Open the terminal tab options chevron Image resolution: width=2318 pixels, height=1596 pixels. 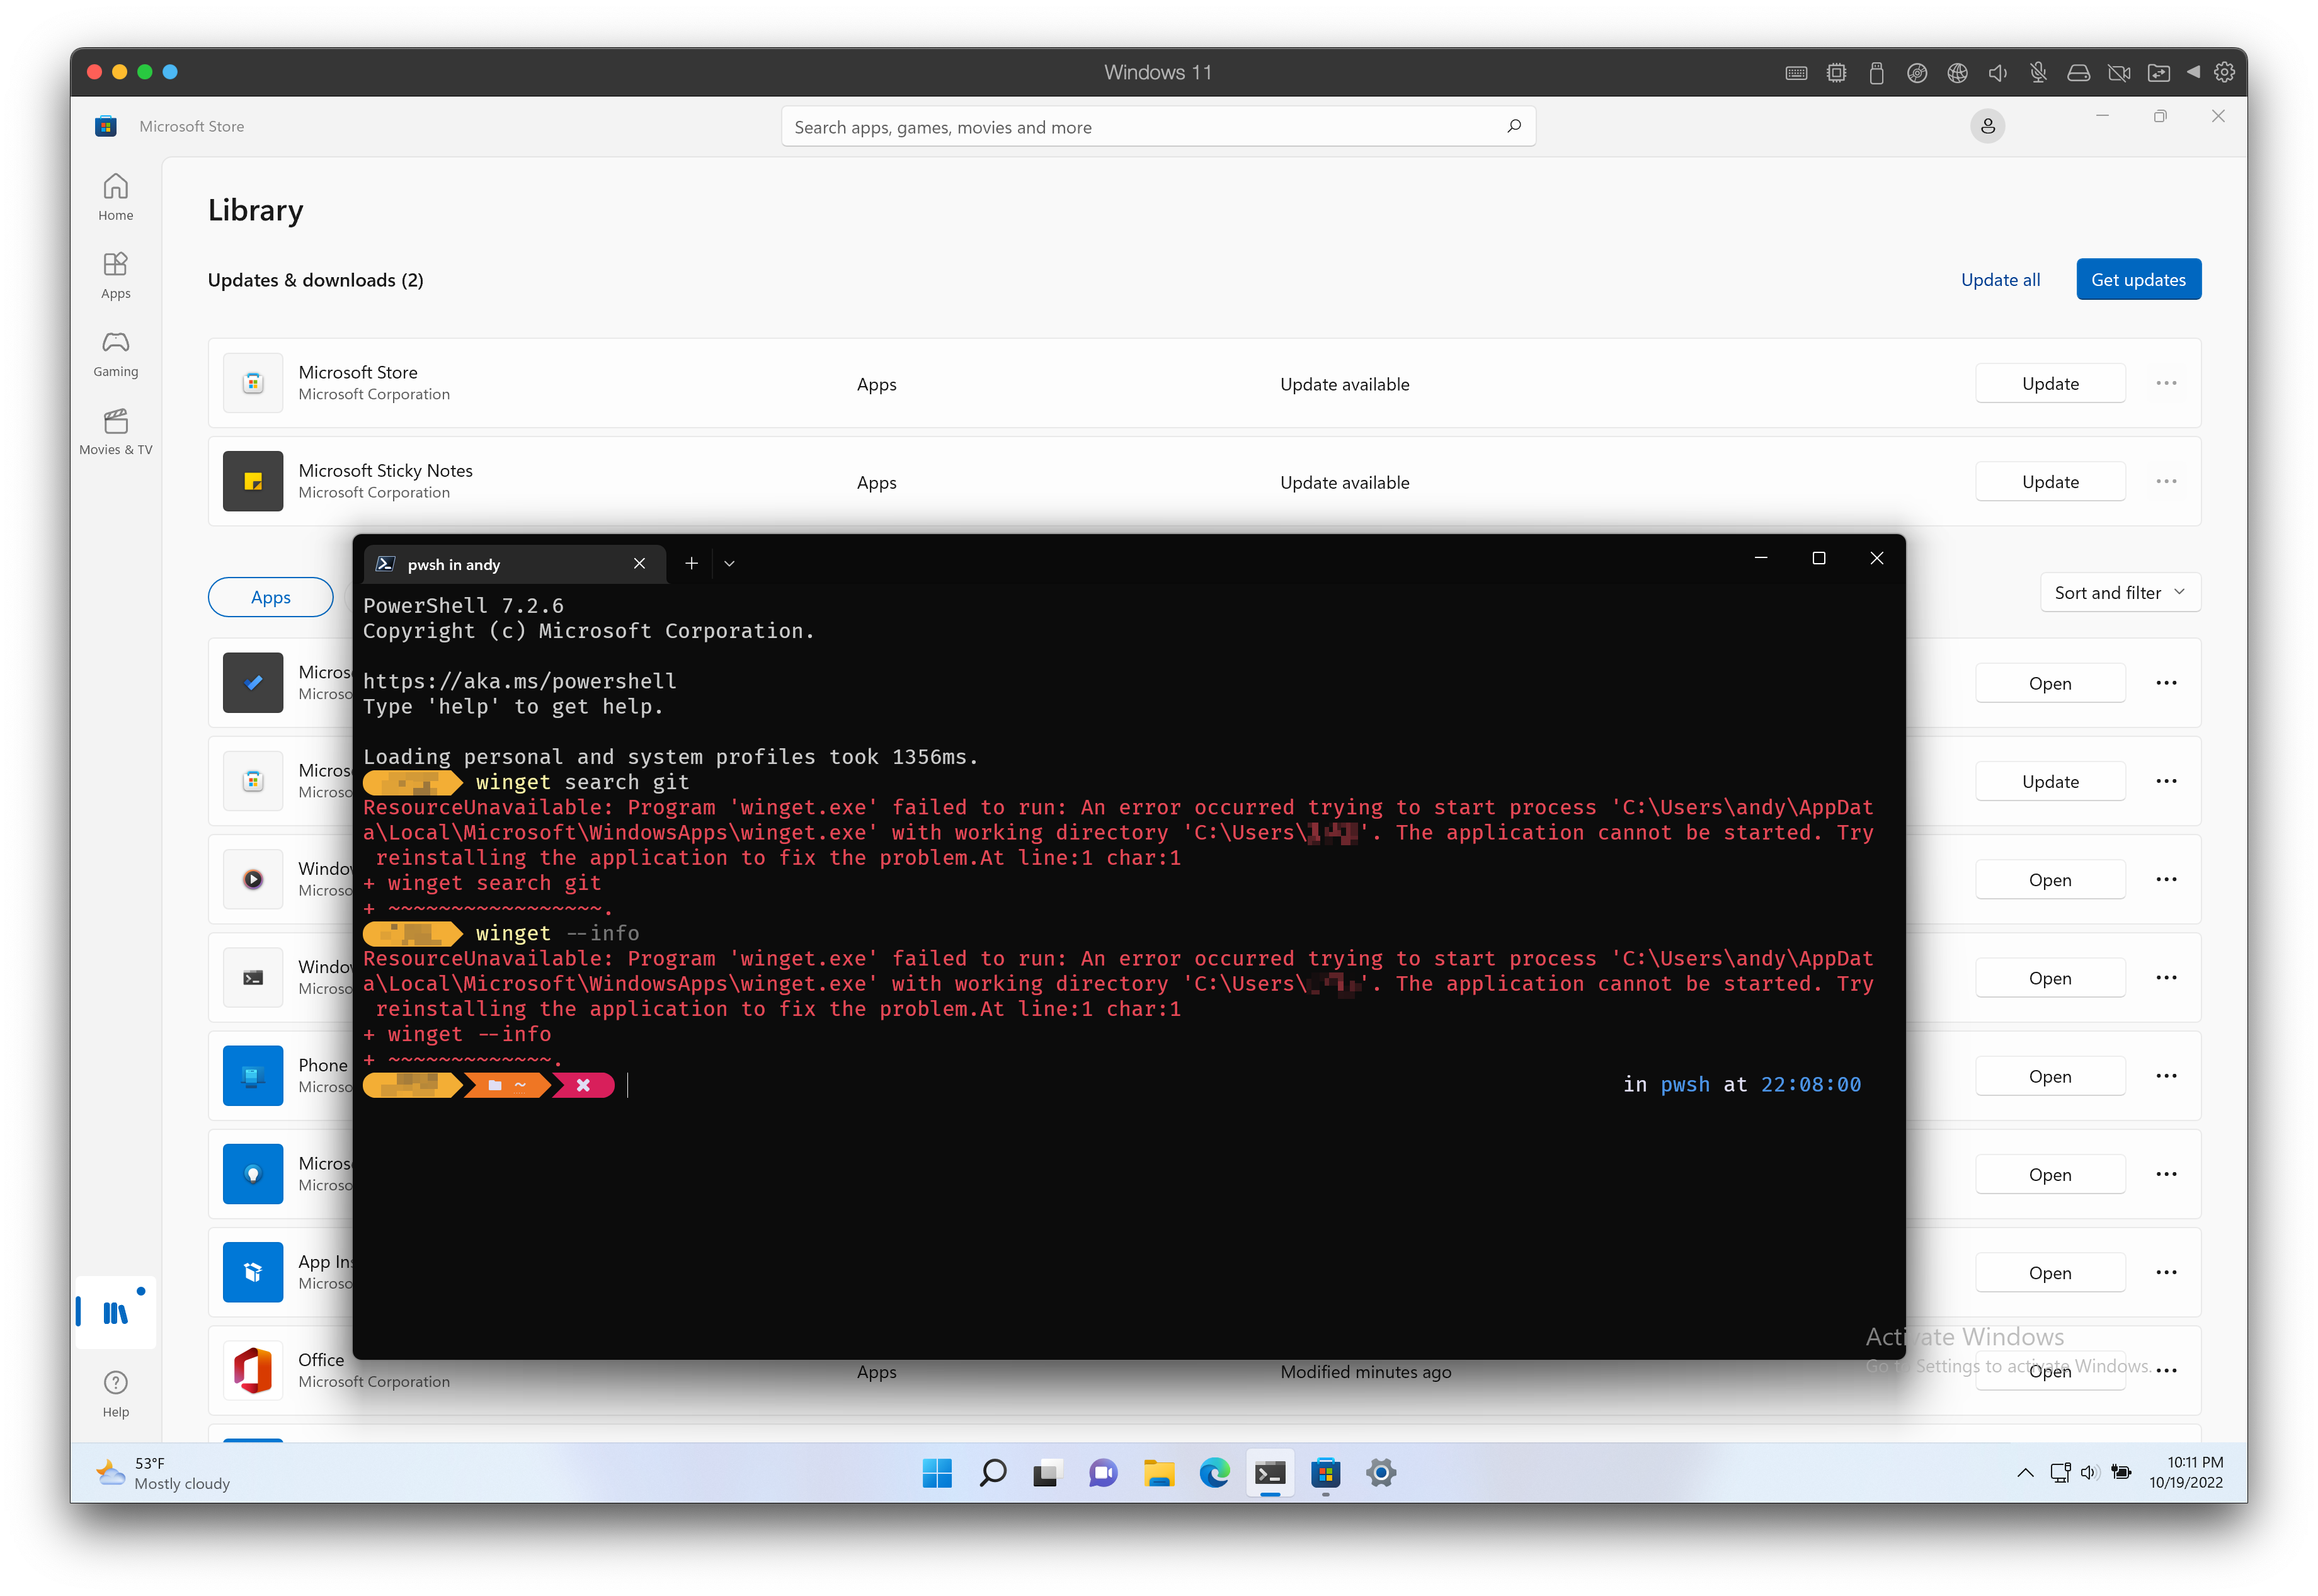[x=729, y=563]
